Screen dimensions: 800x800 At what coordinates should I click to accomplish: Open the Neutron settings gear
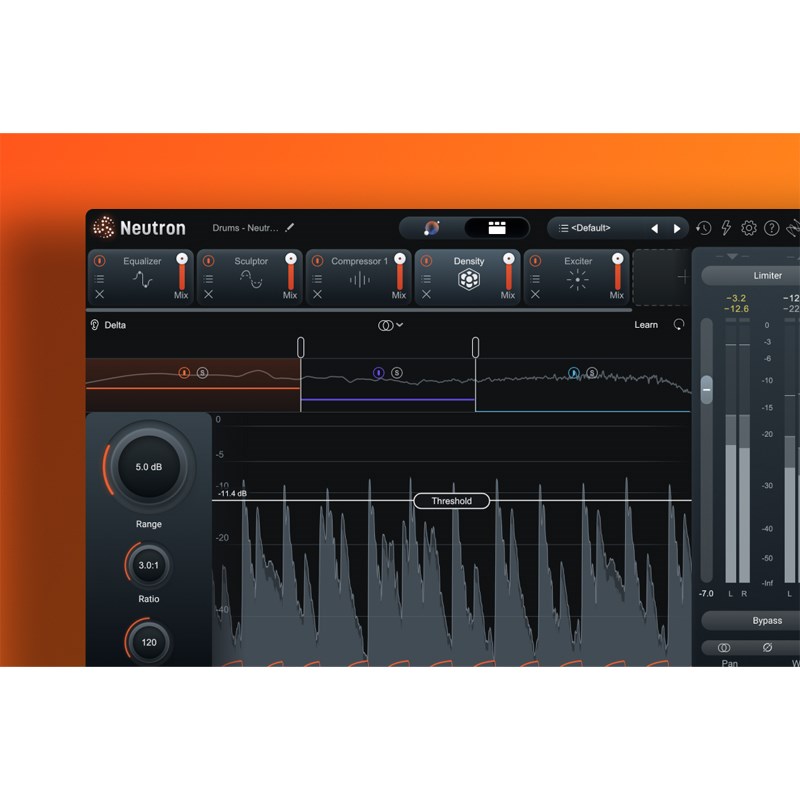(748, 228)
